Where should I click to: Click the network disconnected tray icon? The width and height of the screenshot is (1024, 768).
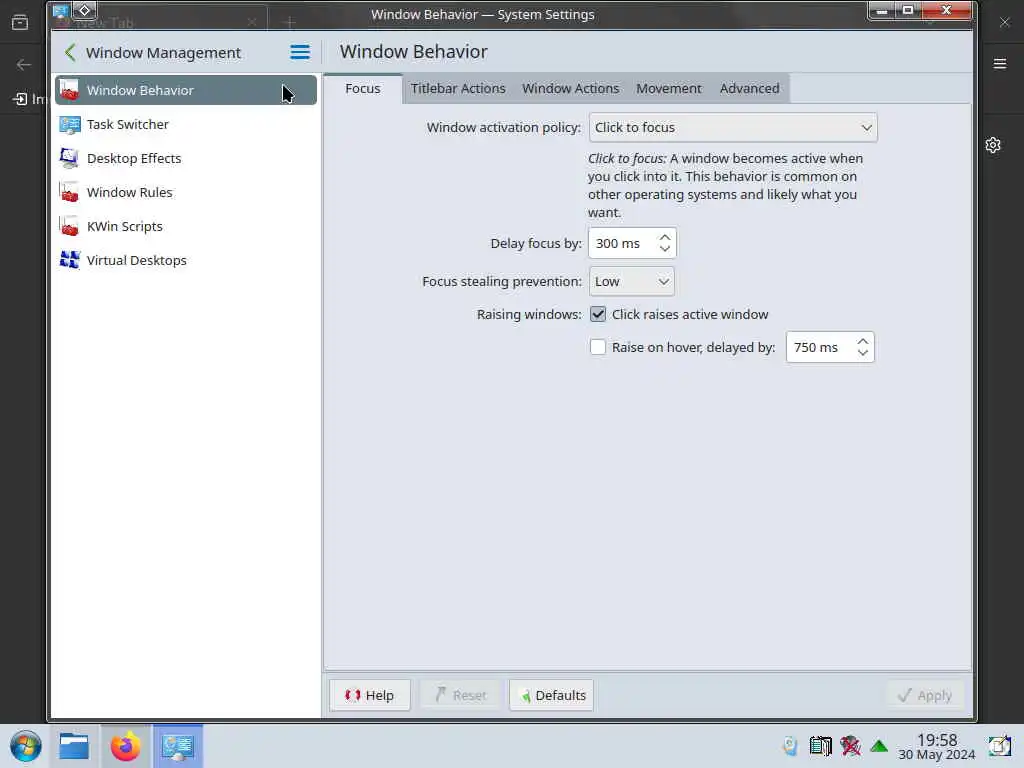point(850,746)
